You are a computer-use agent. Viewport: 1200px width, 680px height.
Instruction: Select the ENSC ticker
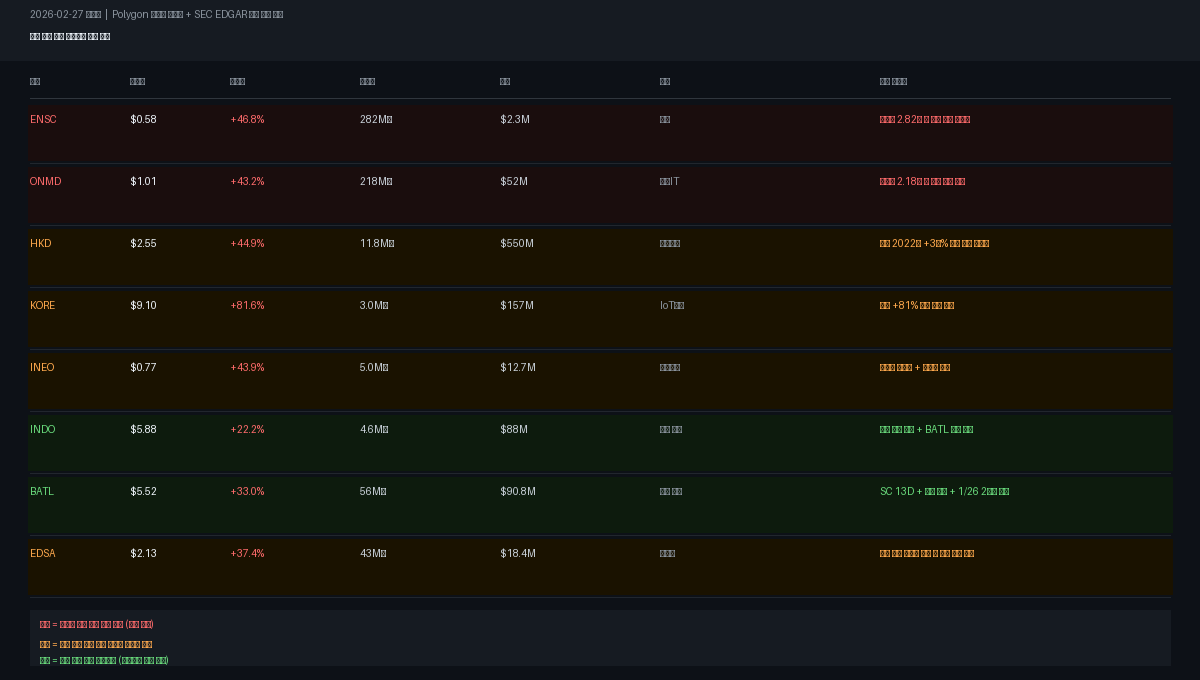pyautogui.click(x=43, y=119)
